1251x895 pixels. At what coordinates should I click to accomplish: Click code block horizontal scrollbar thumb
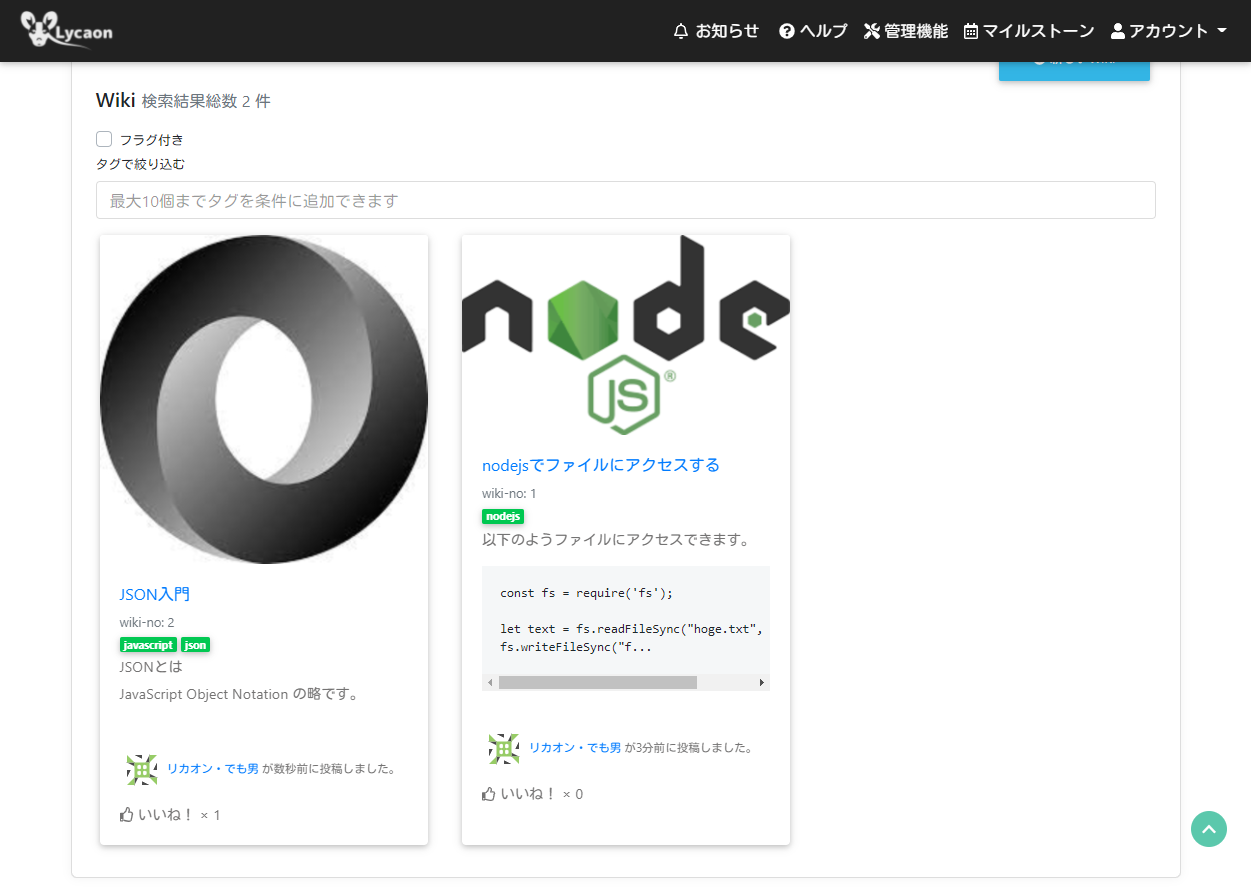click(597, 682)
